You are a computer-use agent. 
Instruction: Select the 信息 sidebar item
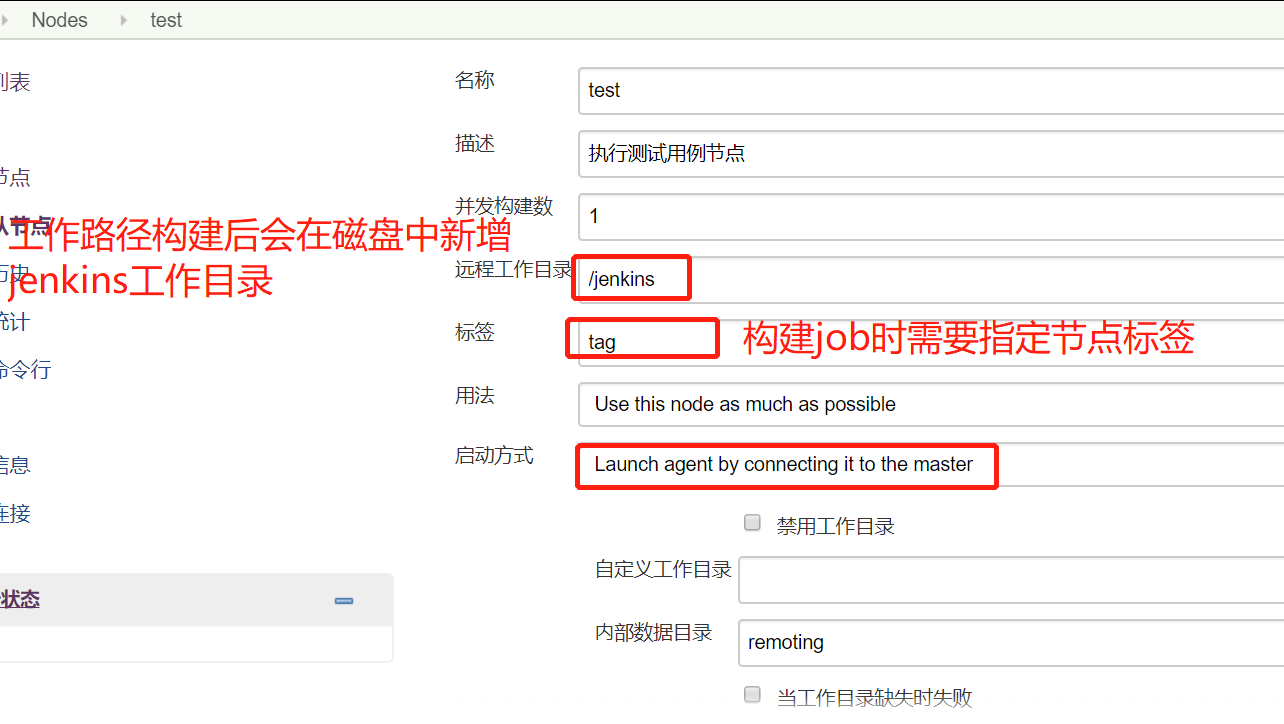pyautogui.click(x=15, y=465)
